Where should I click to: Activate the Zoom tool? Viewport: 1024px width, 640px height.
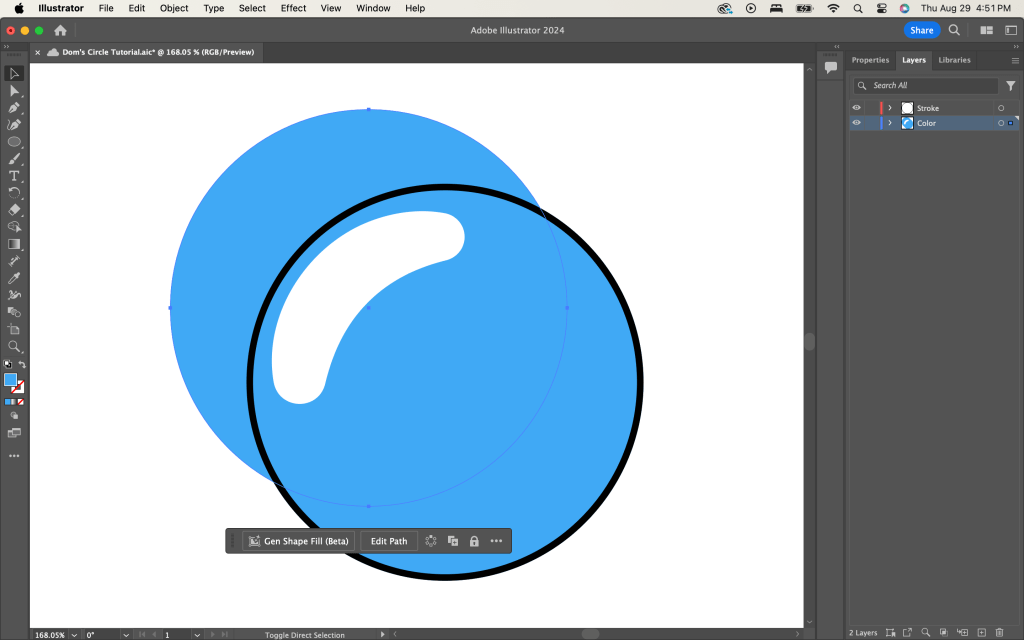tap(14, 346)
